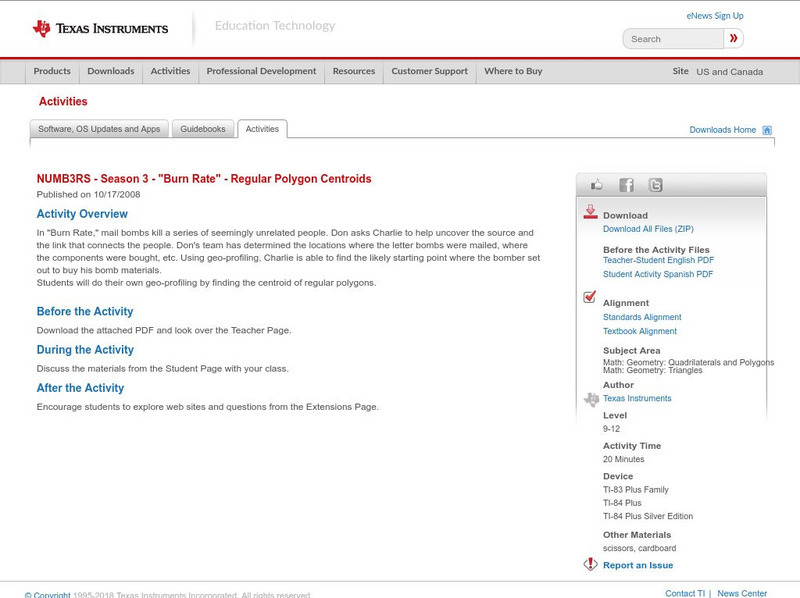Open News Center footer link
This screenshot has height=598, width=800.
(x=742, y=593)
